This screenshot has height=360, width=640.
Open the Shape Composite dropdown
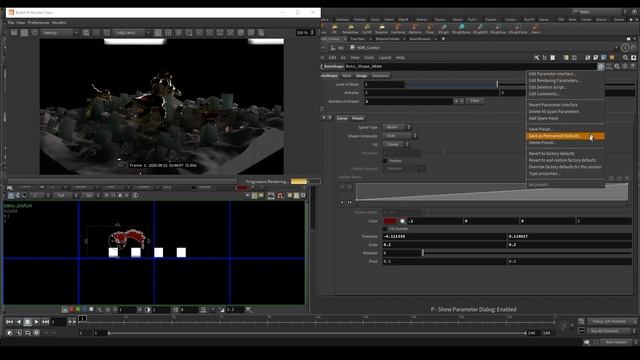(400, 136)
